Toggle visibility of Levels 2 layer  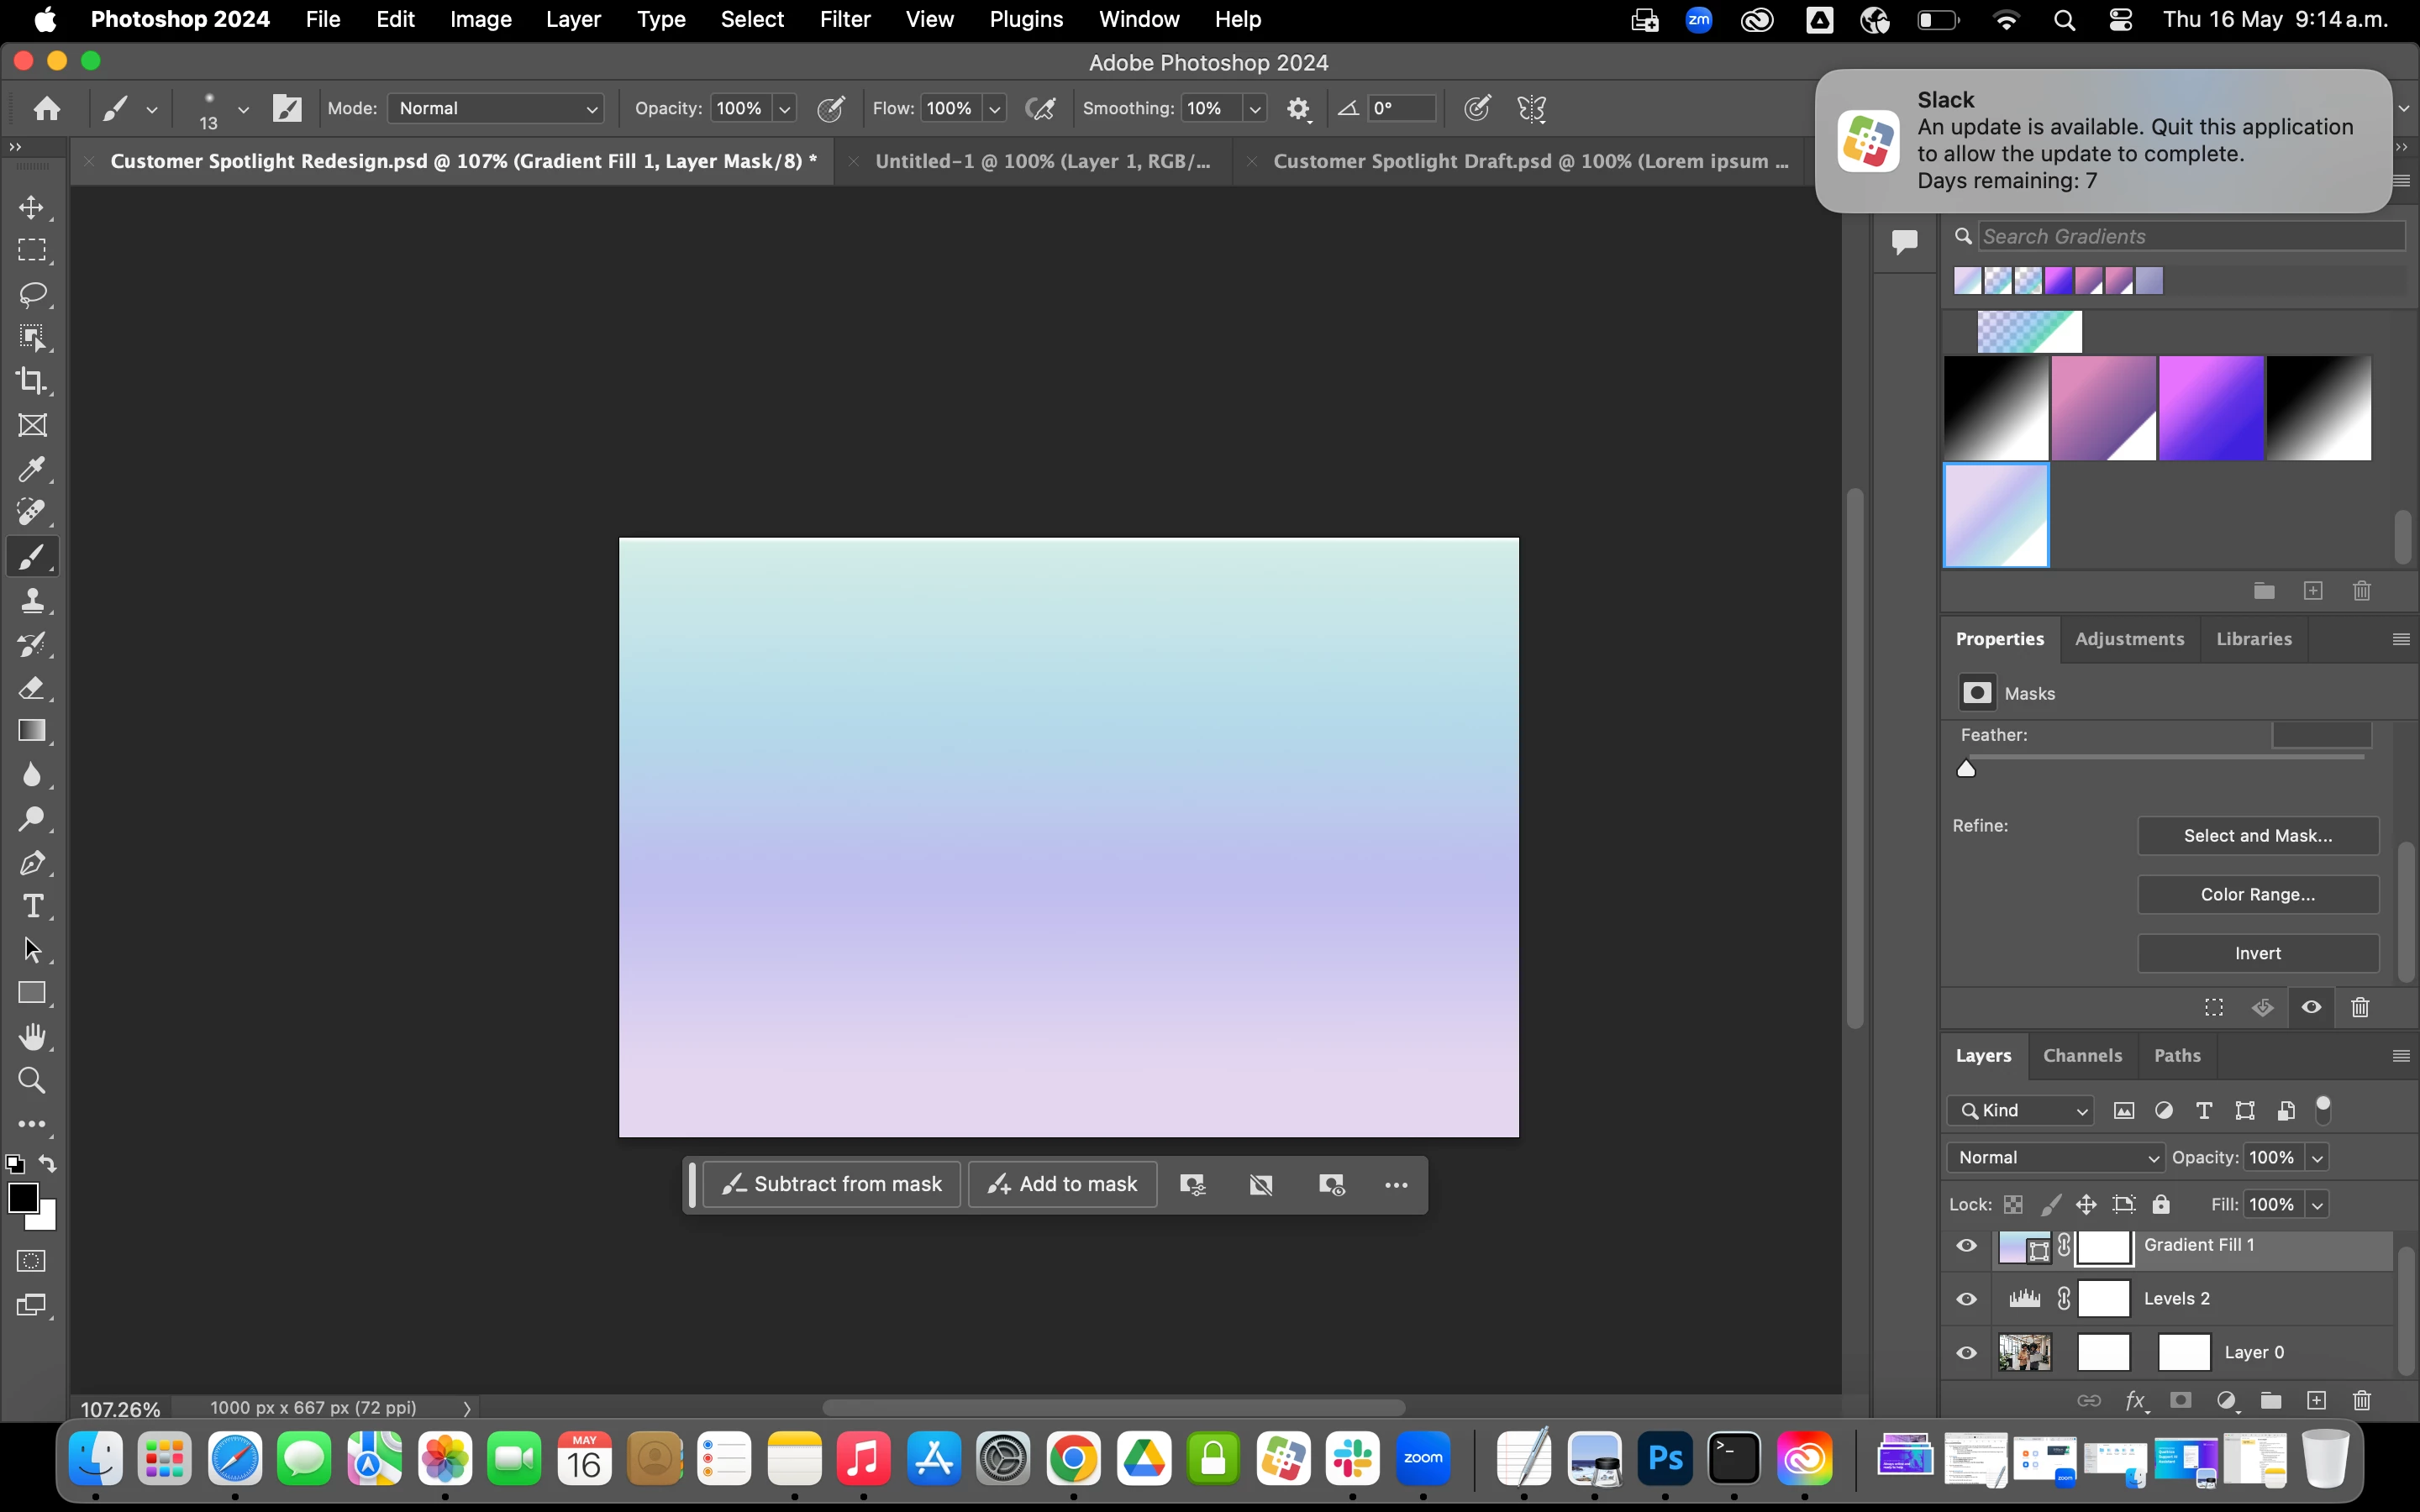[1966, 1299]
